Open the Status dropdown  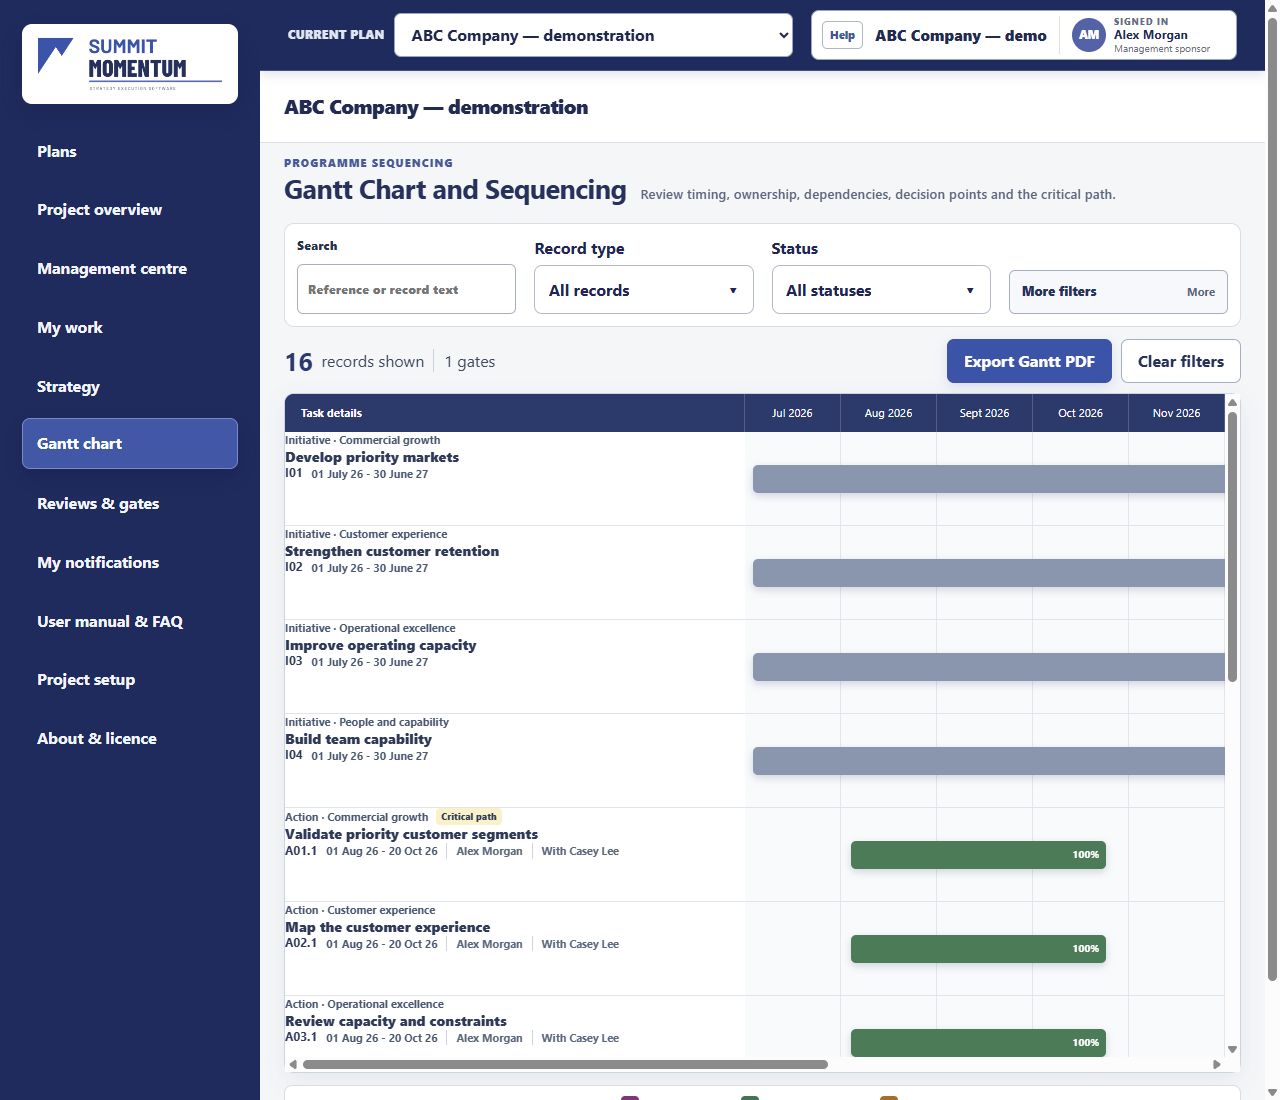click(881, 290)
